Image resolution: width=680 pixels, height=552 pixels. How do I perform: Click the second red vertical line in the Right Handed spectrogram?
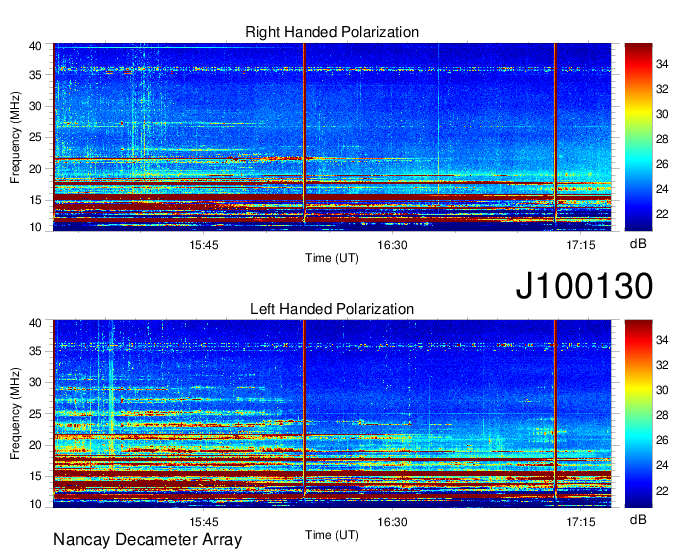(555, 132)
